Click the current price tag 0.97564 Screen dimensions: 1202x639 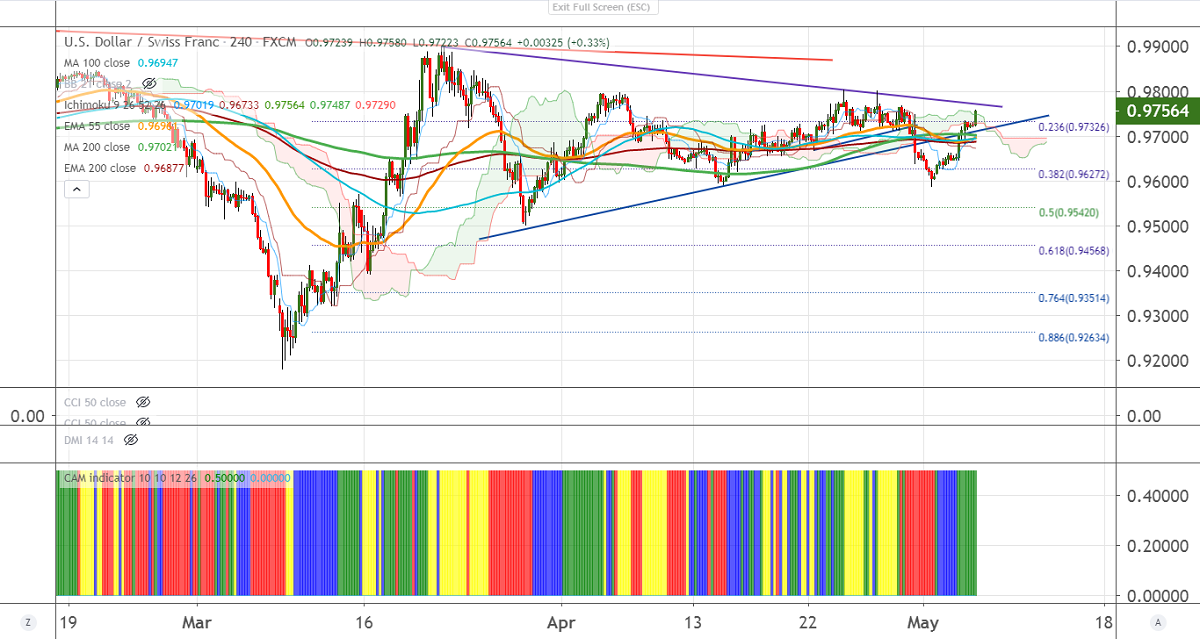(x=1159, y=112)
